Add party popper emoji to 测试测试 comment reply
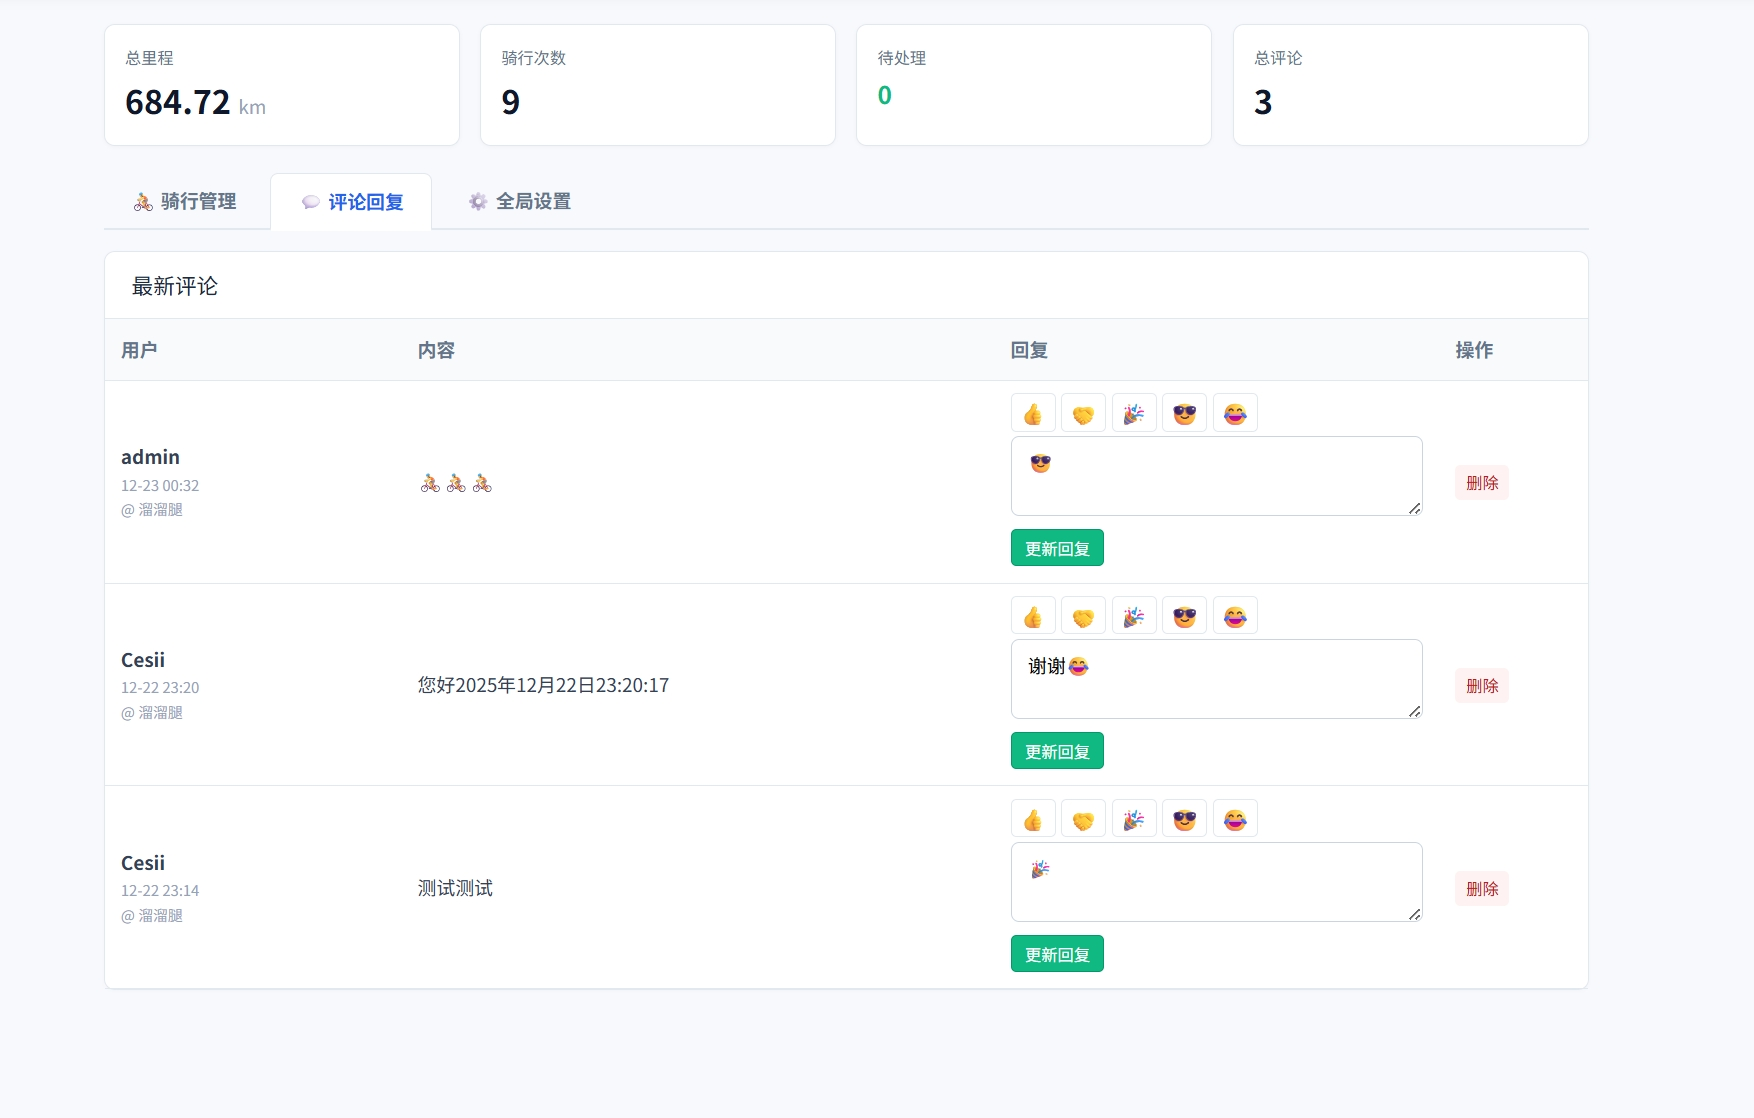The height and width of the screenshot is (1118, 1754). [1134, 820]
